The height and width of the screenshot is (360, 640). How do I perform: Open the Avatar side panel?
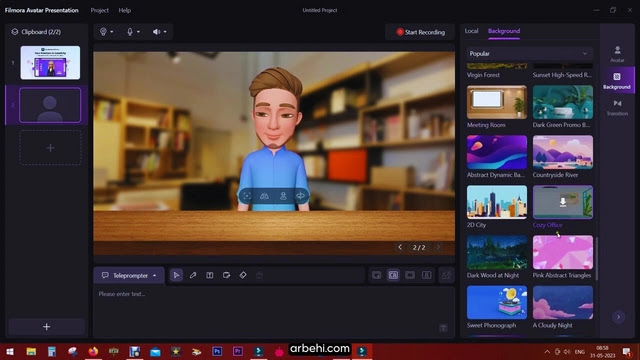617,54
